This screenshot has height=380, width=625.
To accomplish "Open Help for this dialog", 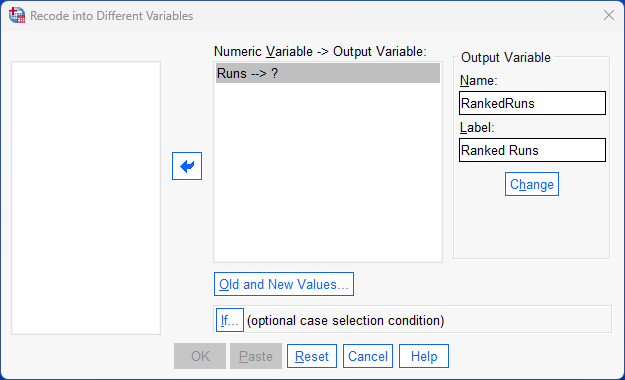I will coord(424,356).
